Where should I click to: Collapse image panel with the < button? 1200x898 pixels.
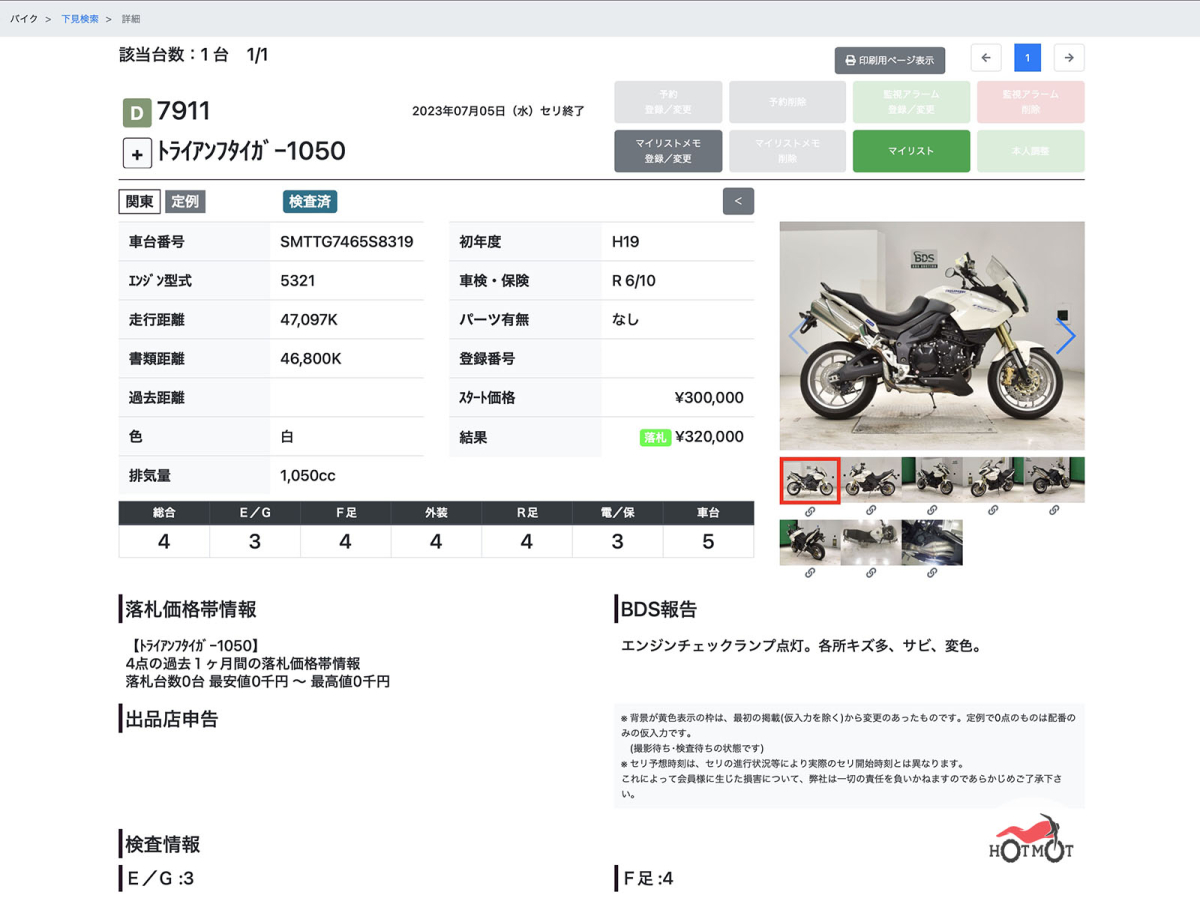click(x=738, y=201)
